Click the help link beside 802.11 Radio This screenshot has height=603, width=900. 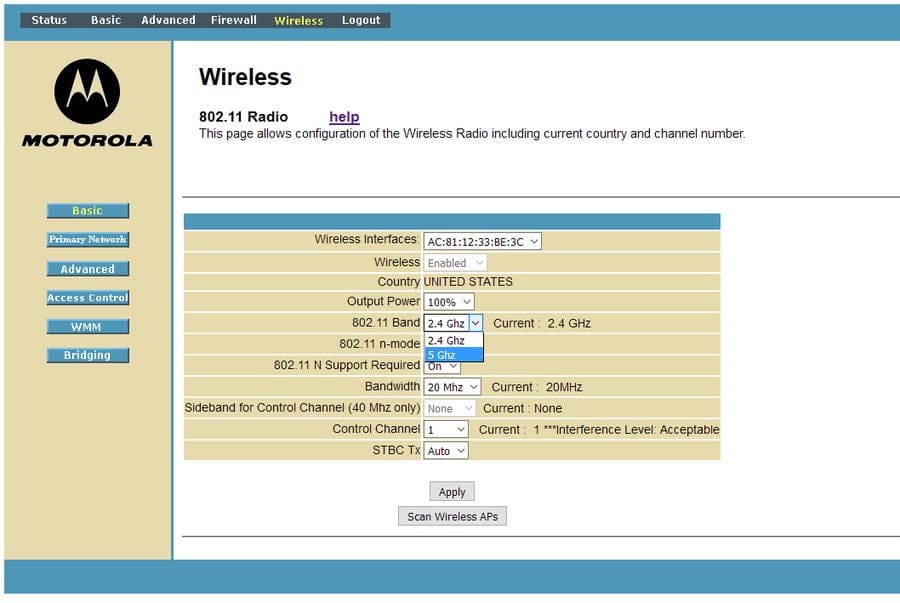344,117
